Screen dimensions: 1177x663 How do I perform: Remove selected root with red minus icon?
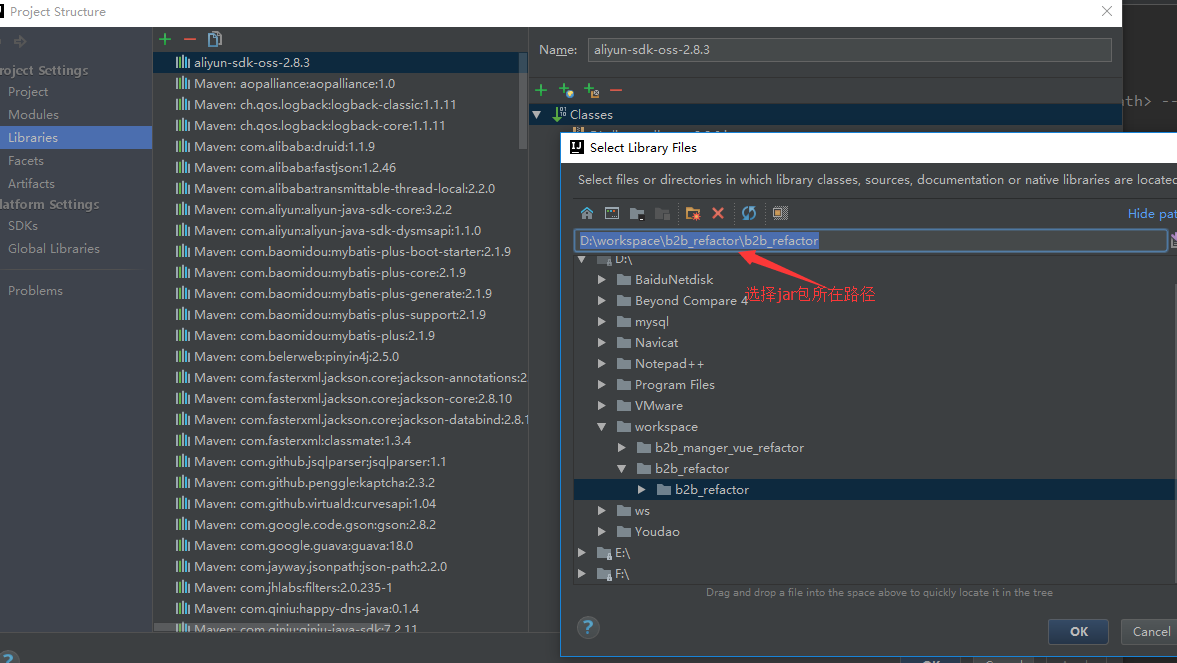point(616,90)
